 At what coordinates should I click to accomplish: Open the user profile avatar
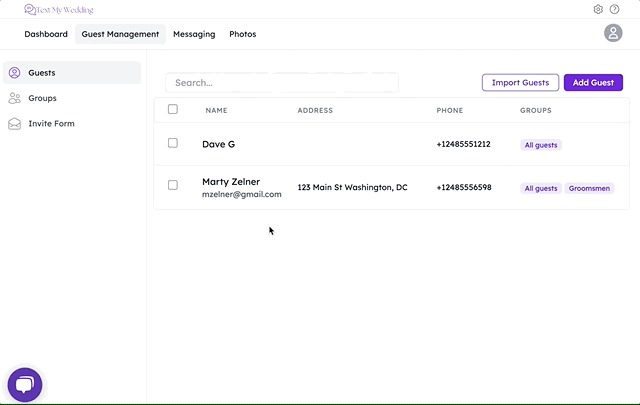613,33
